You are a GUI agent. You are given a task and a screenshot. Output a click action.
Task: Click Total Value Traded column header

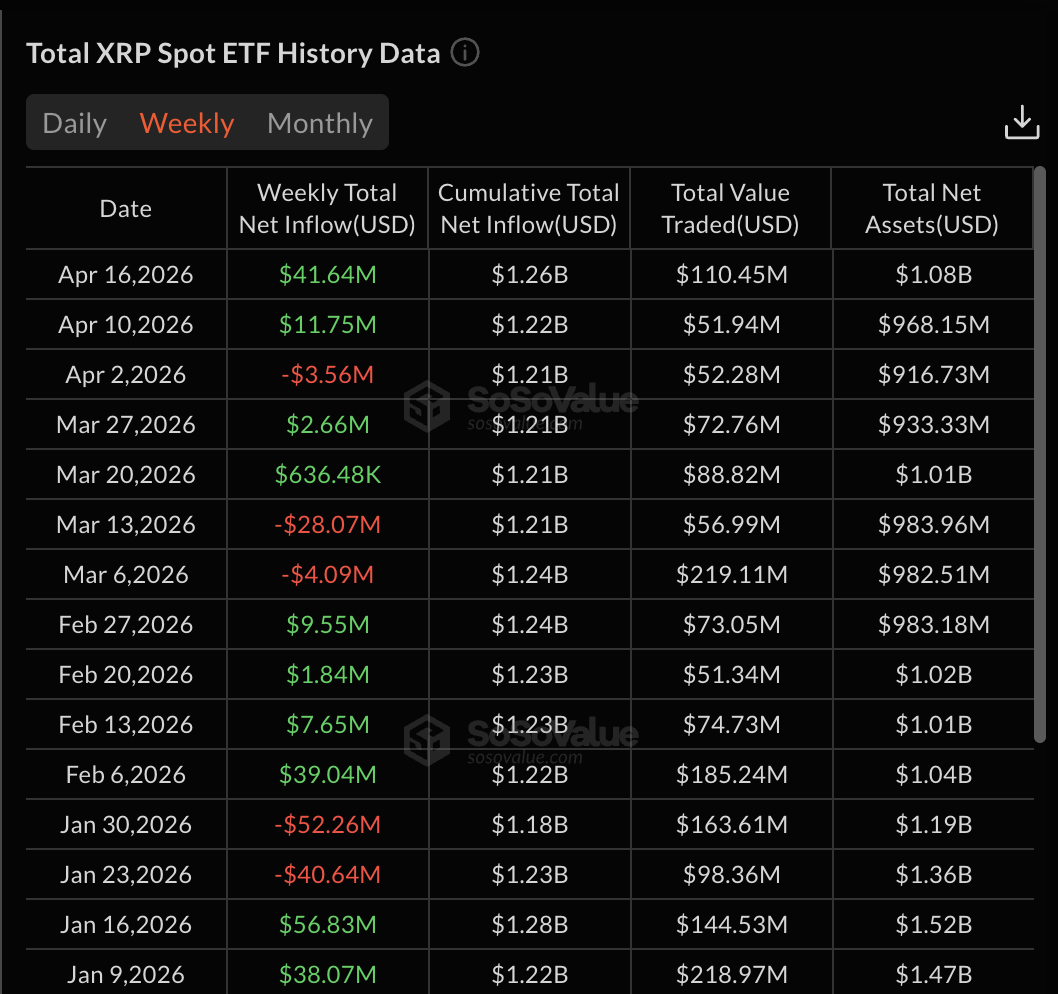click(x=730, y=209)
